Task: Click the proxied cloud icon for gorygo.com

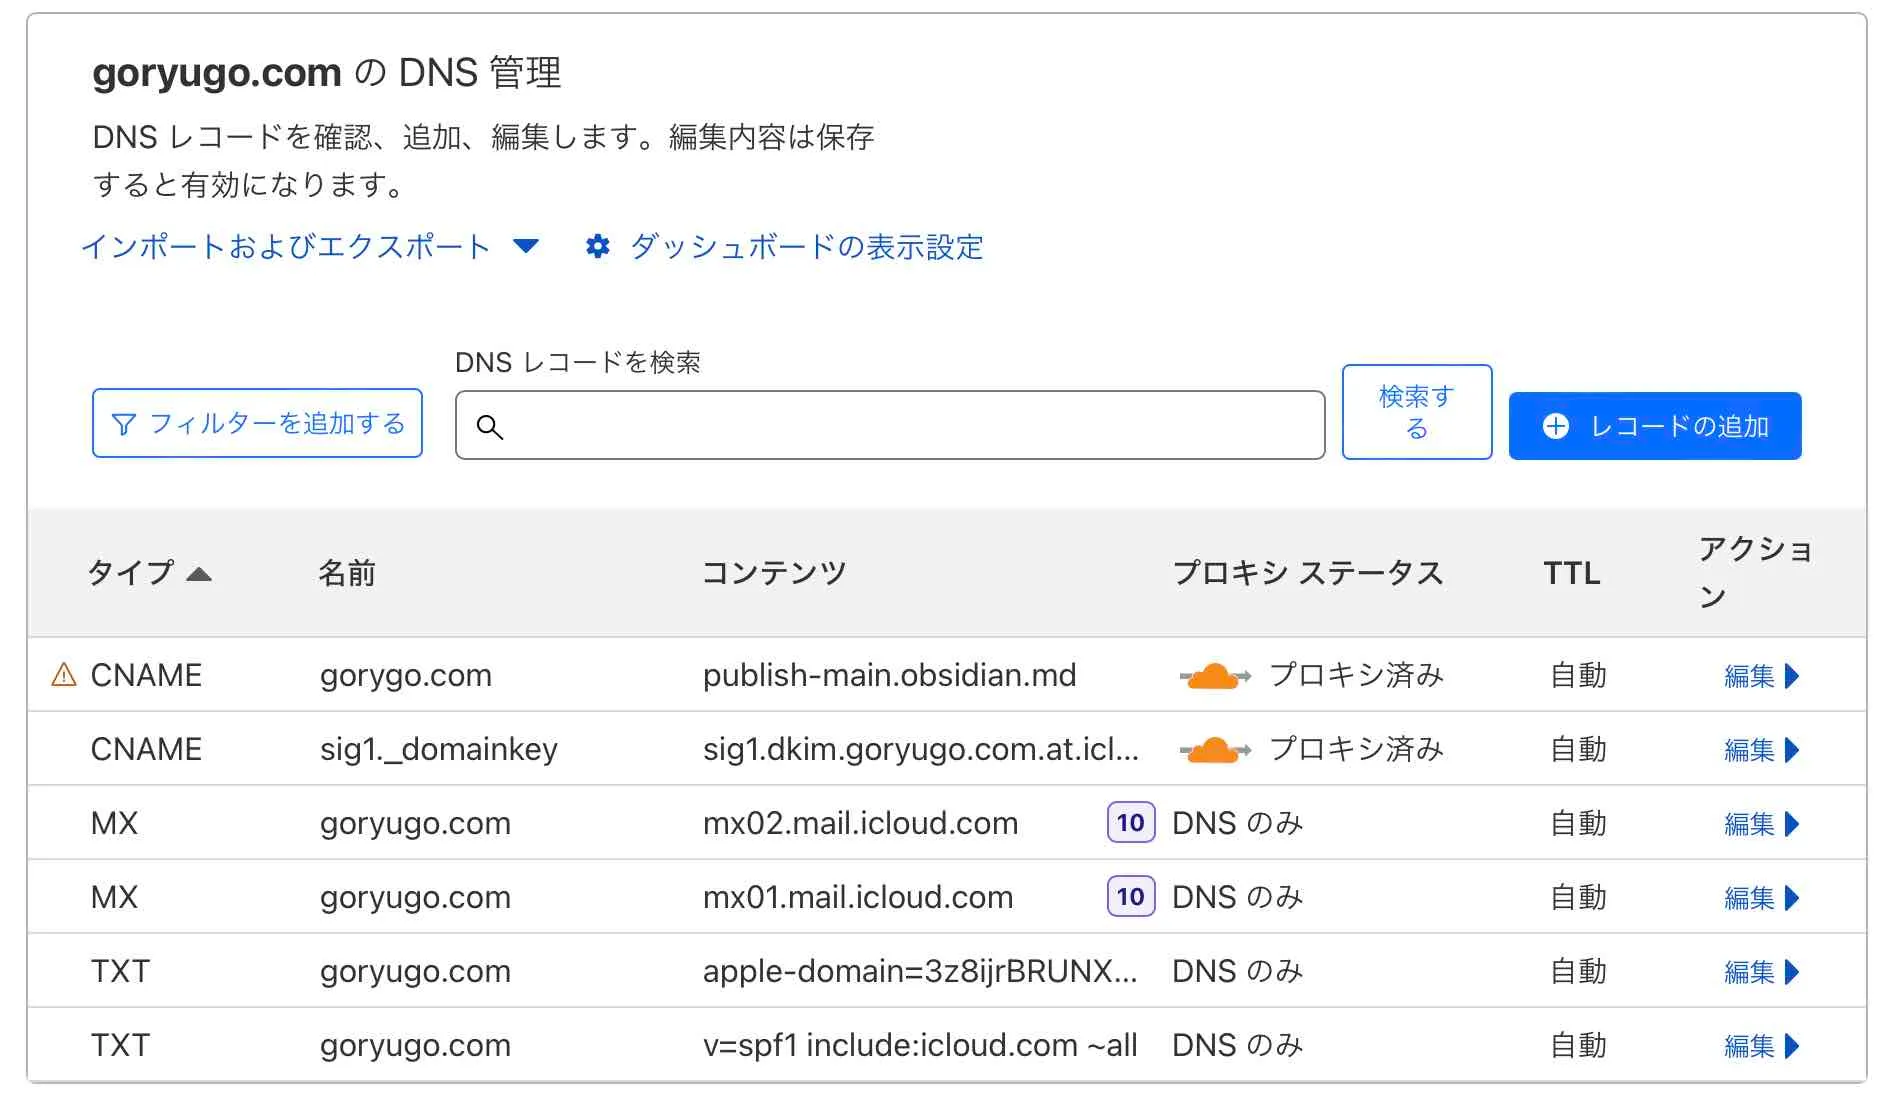Action: pyautogui.click(x=1215, y=676)
